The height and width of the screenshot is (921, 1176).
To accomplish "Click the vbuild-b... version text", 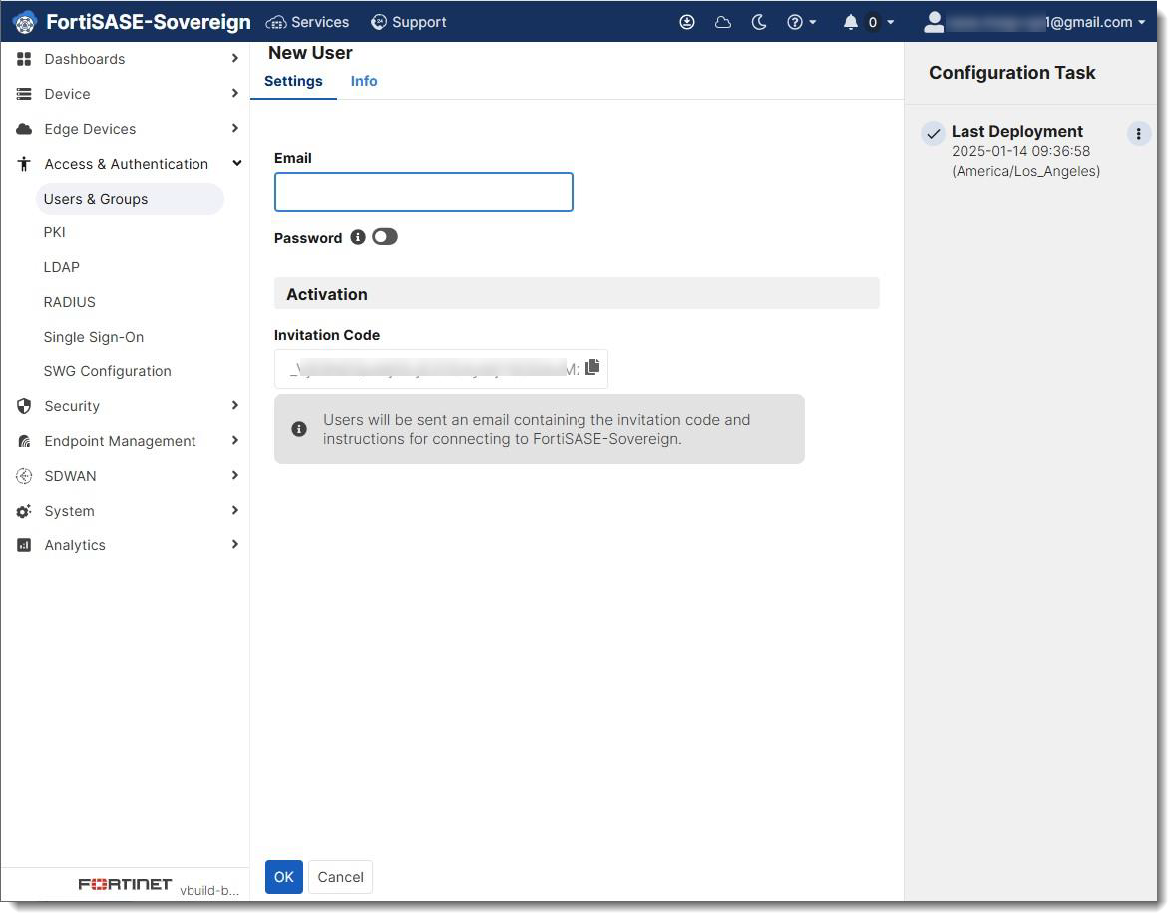I will coord(209,892).
